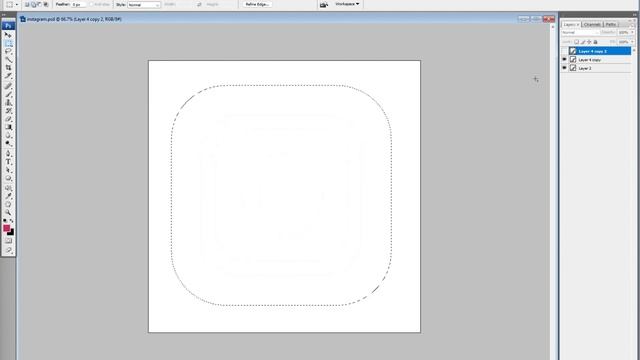Hide the Layer 4 copy layer
The width and height of the screenshot is (640, 360).
[564, 60]
